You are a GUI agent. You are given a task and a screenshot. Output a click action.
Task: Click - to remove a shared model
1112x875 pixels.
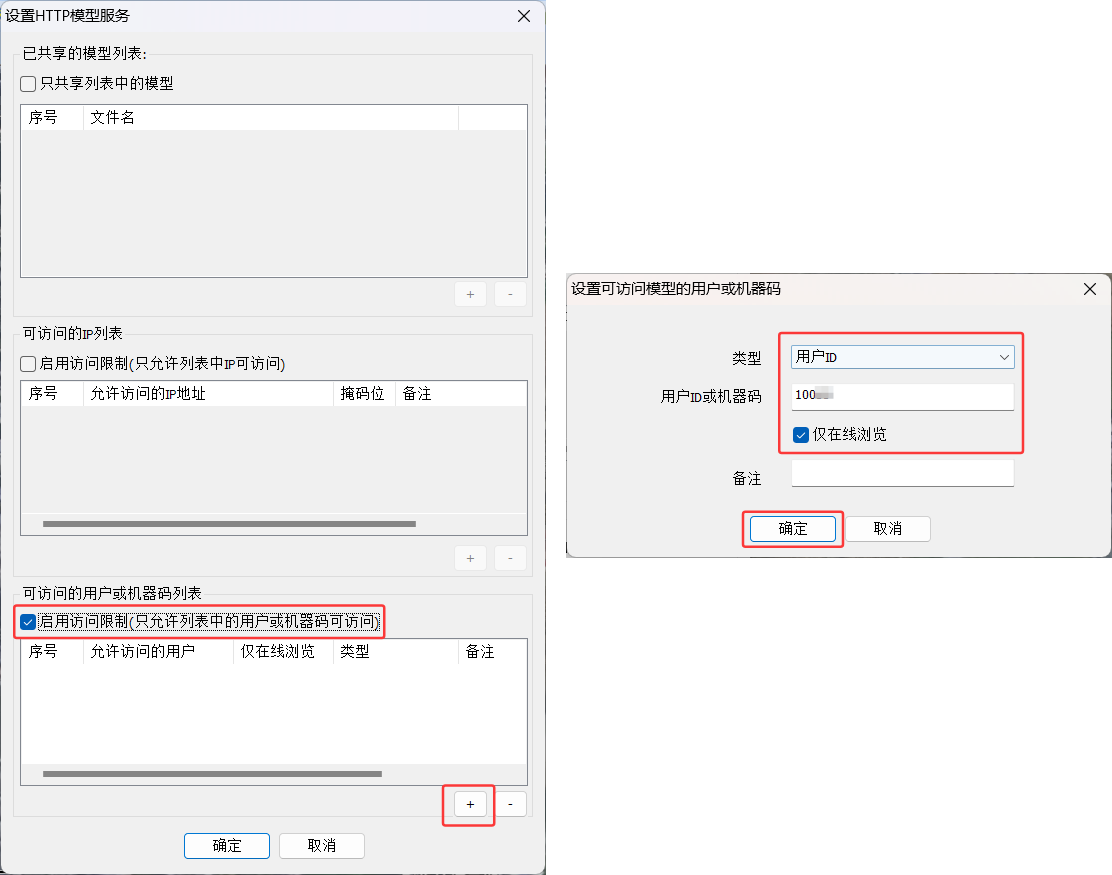[x=510, y=294]
